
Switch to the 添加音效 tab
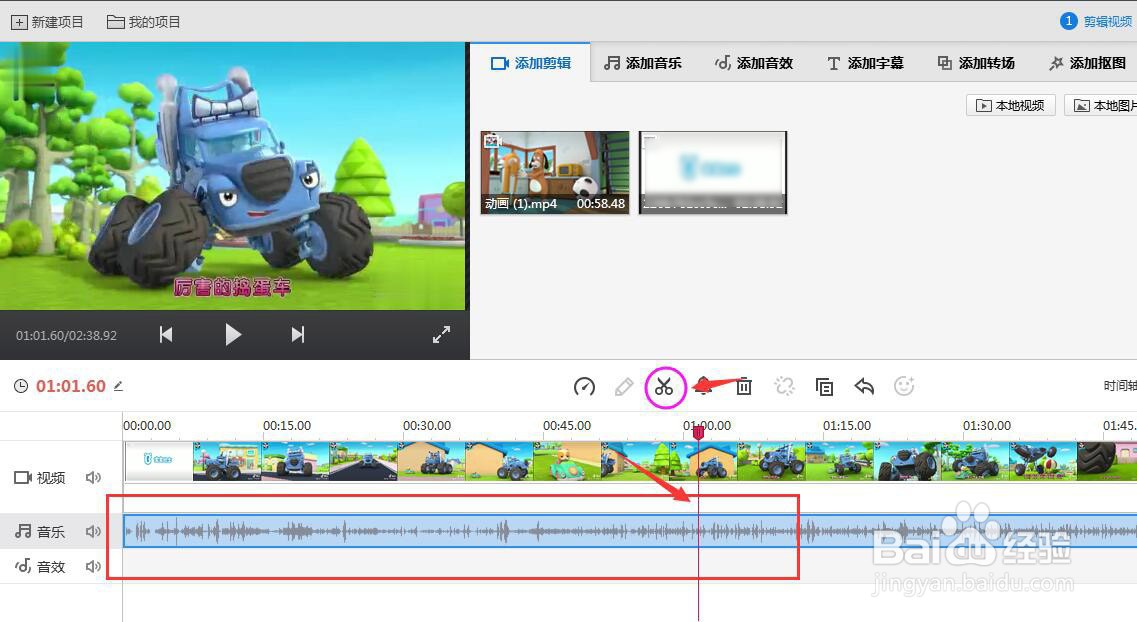point(753,63)
